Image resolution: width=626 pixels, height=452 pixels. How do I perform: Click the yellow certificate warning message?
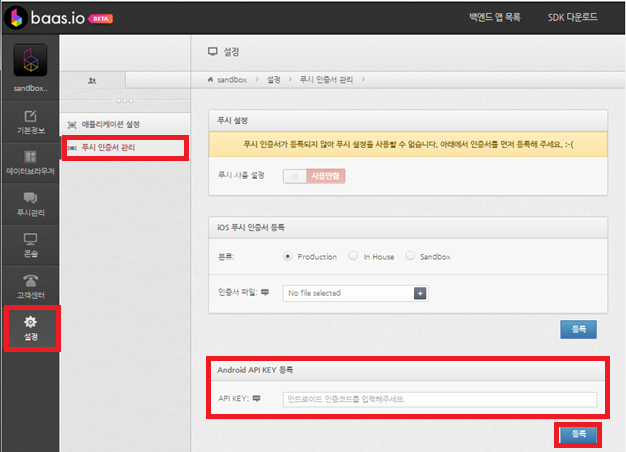pyautogui.click(x=408, y=144)
